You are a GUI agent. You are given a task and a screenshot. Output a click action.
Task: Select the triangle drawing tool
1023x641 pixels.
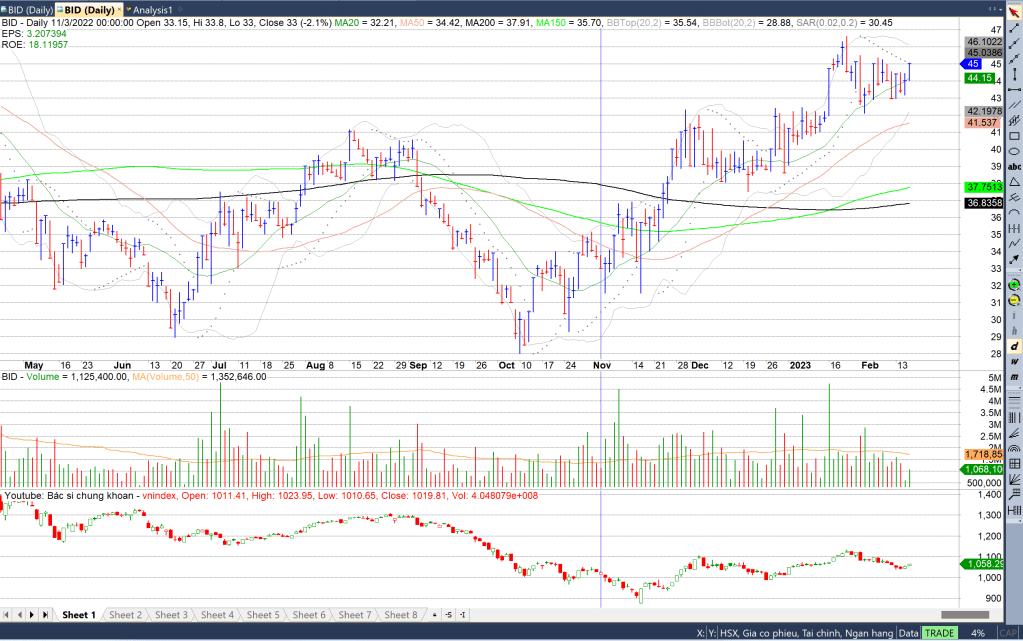pos(1014,181)
